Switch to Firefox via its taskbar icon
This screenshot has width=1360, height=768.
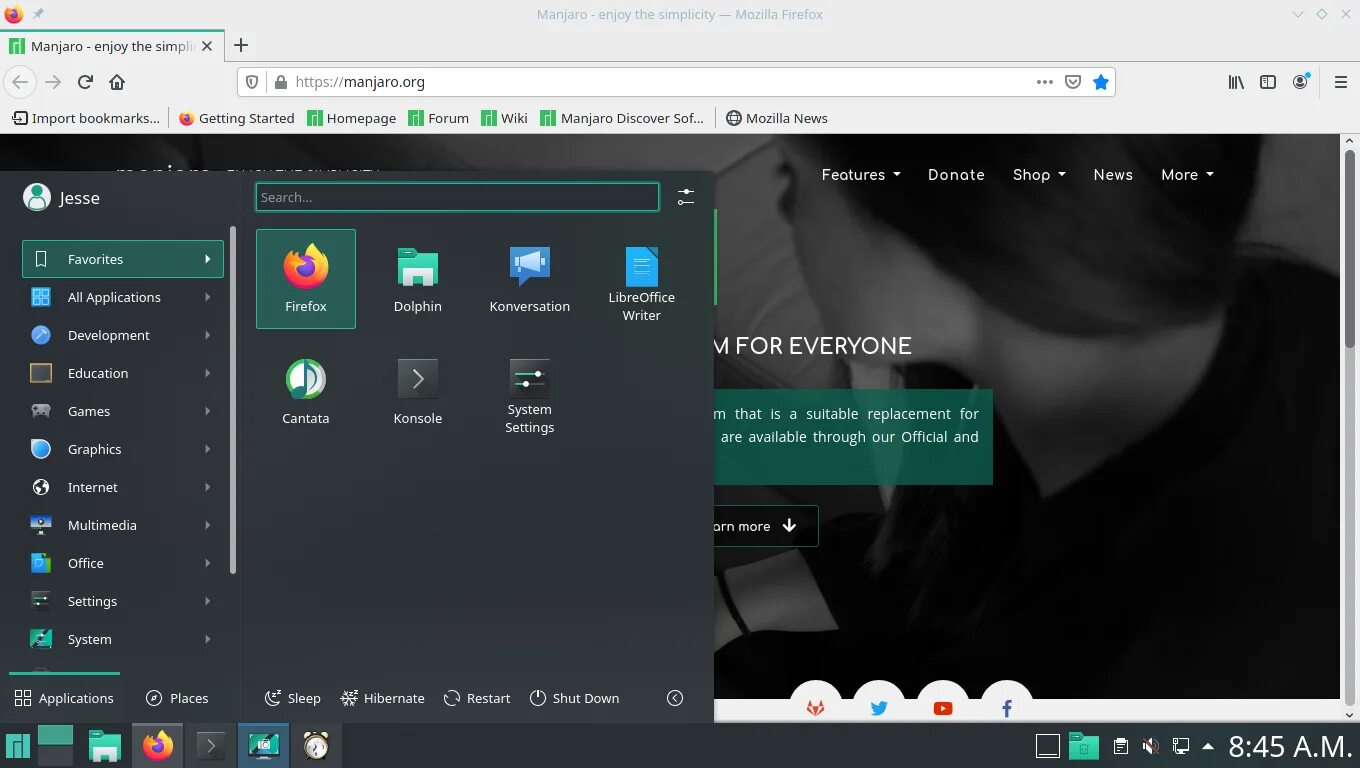point(158,746)
